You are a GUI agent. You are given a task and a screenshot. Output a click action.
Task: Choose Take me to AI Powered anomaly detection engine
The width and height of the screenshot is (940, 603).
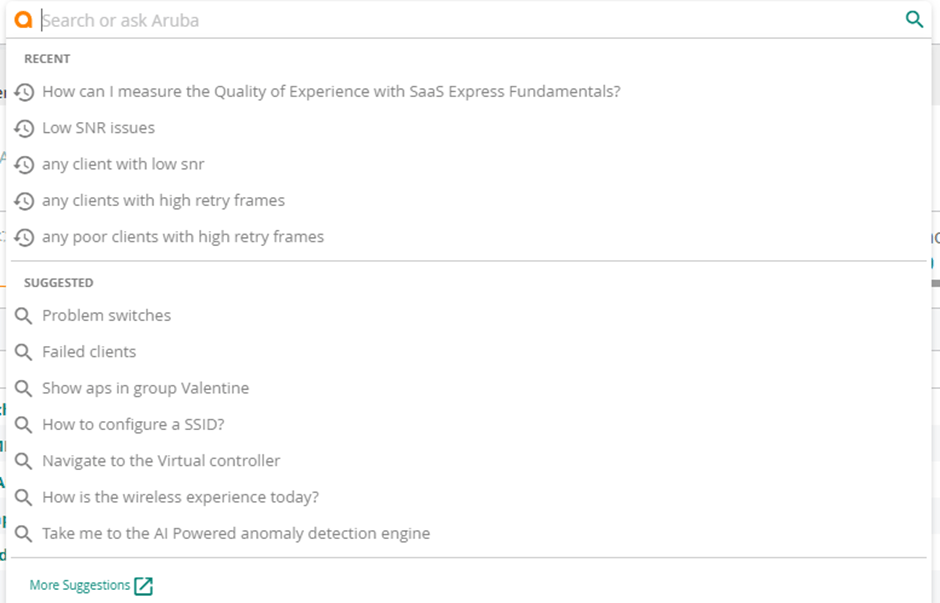click(236, 534)
